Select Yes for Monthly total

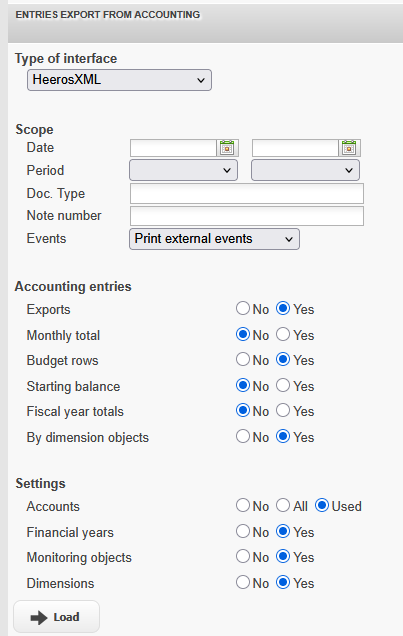283,334
